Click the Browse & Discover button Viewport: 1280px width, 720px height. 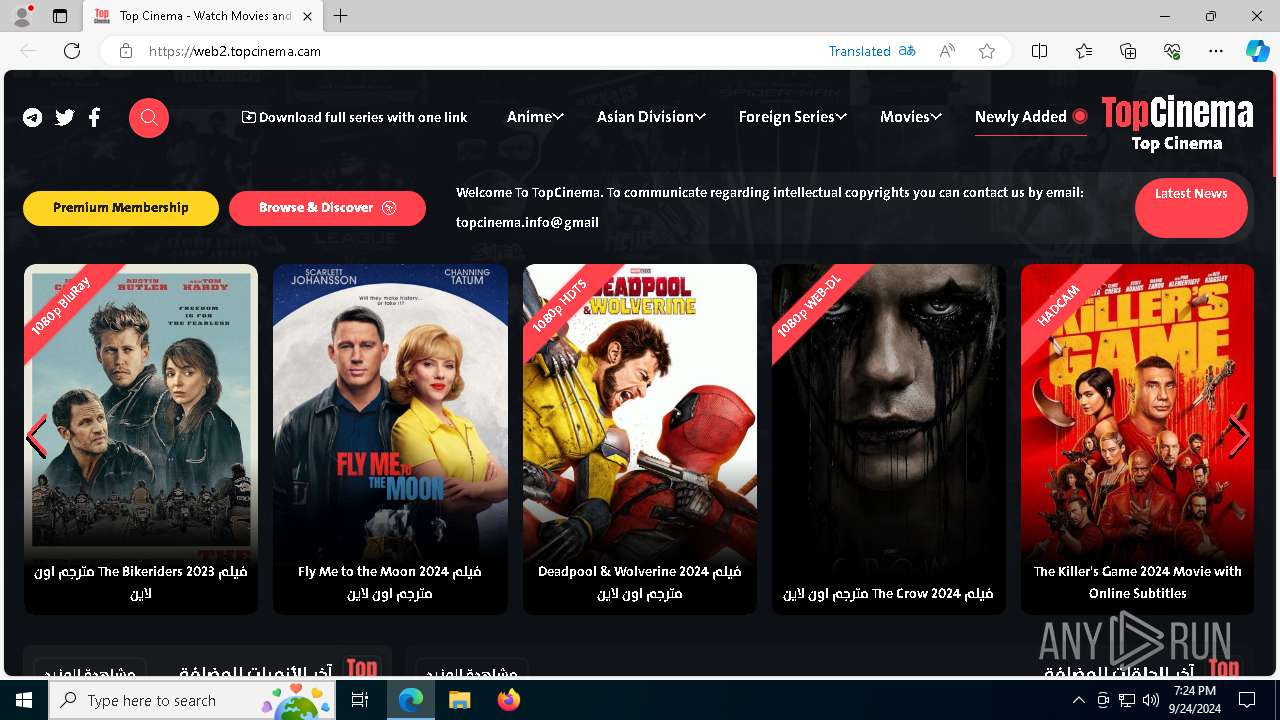(x=327, y=208)
